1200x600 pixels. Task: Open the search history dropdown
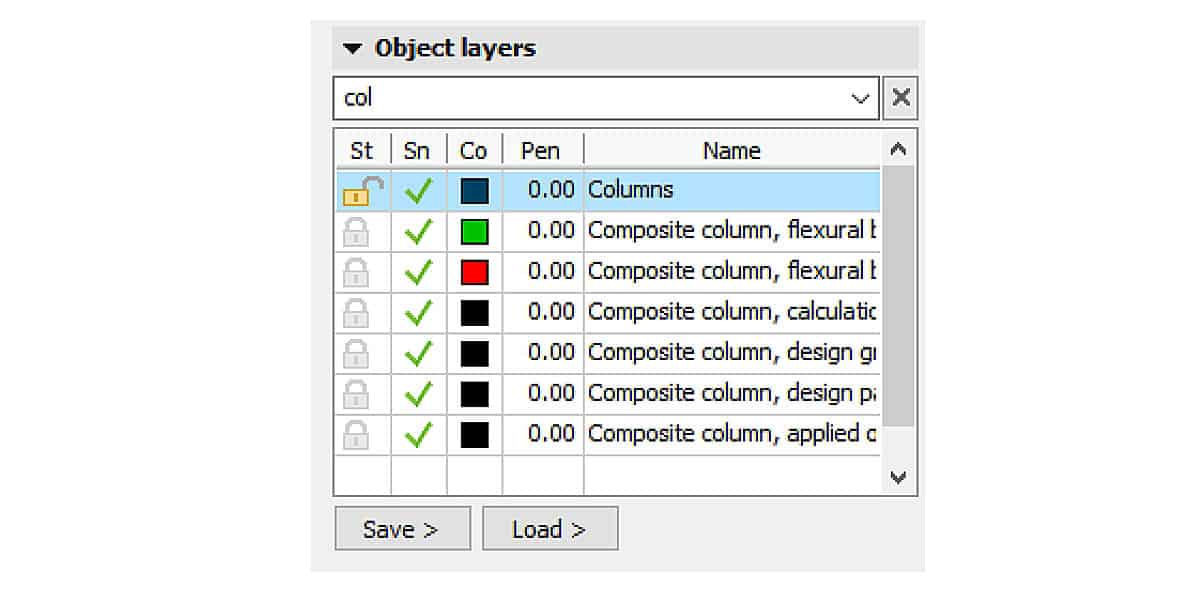tap(862, 97)
